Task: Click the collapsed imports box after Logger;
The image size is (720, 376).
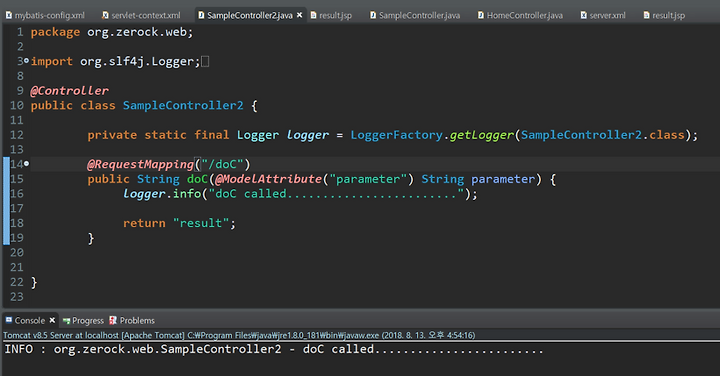Action: click(205, 62)
